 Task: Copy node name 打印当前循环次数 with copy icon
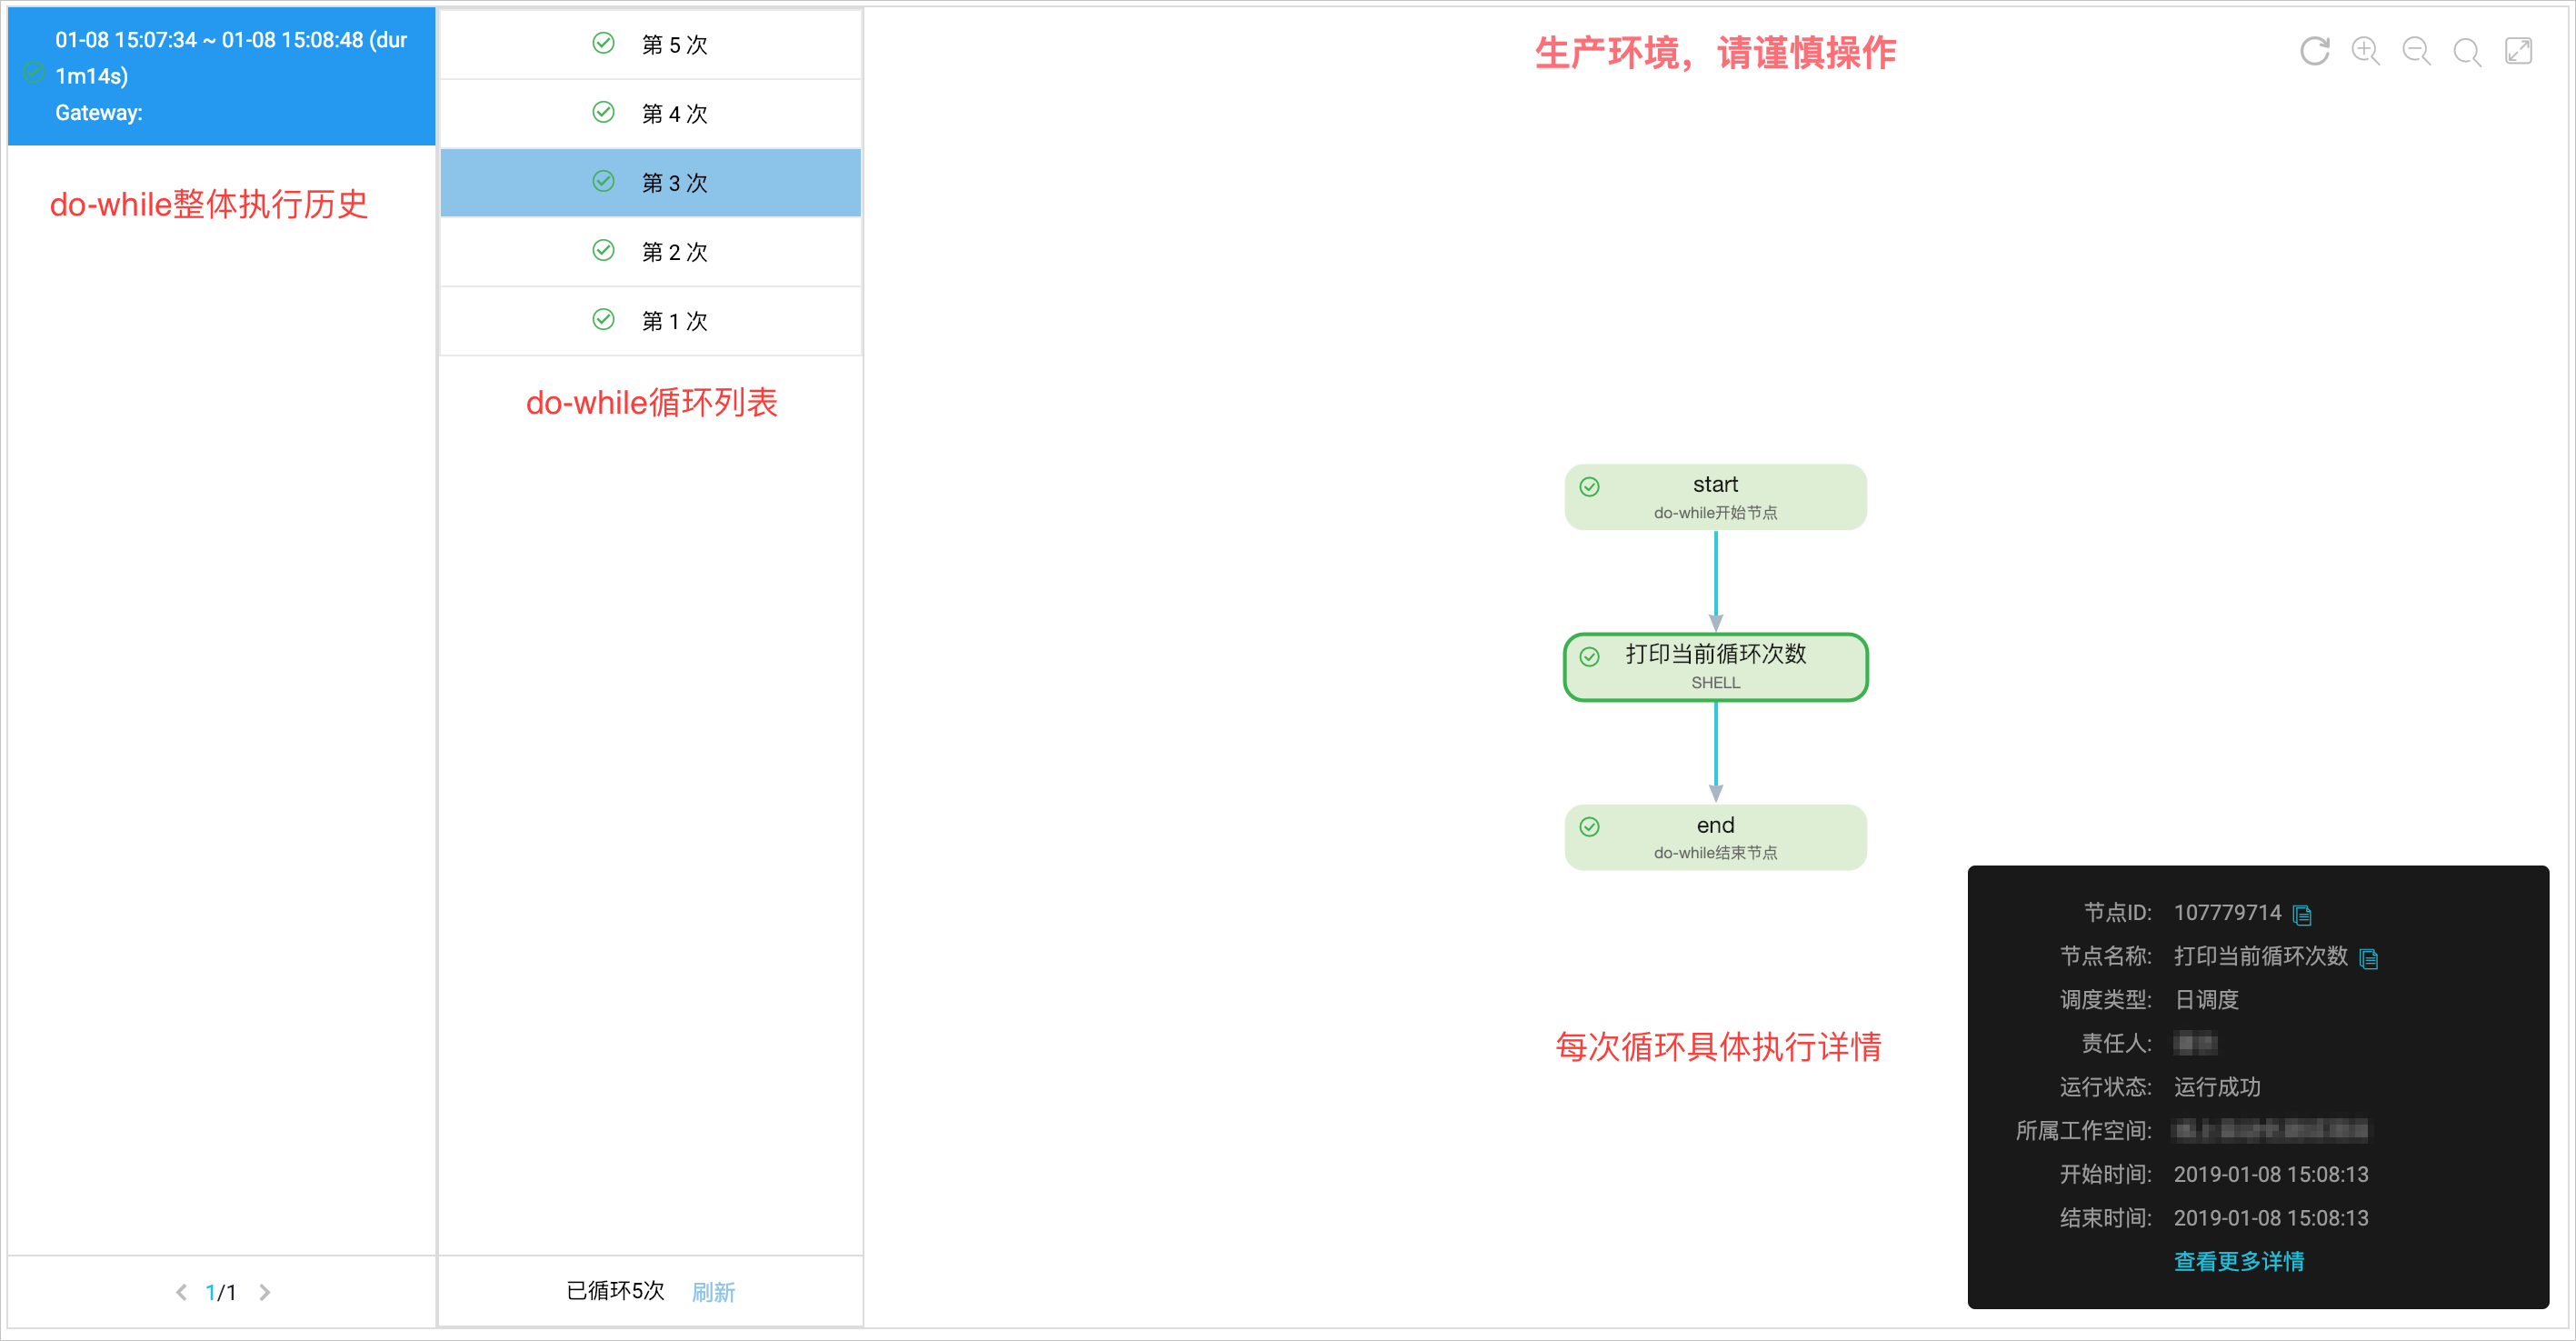pos(2368,958)
